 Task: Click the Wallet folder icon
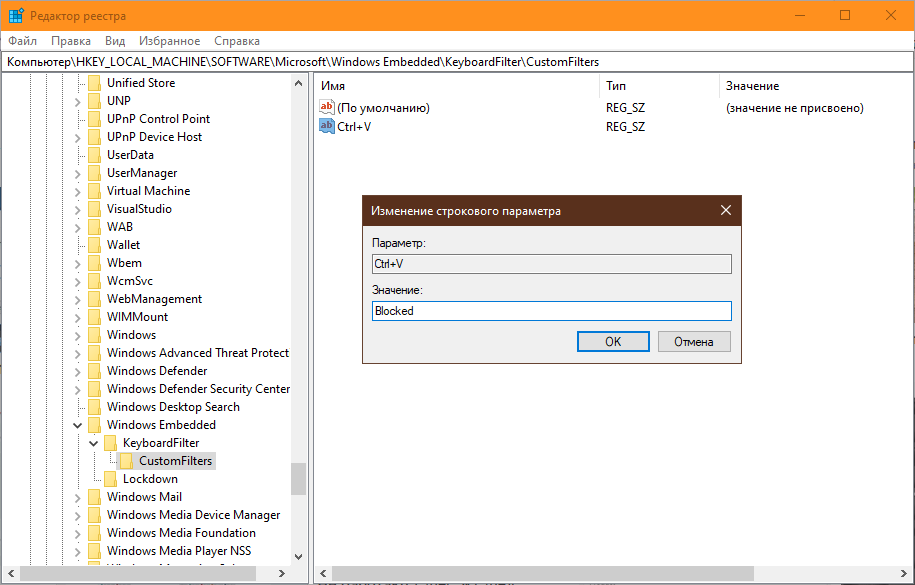click(95, 245)
